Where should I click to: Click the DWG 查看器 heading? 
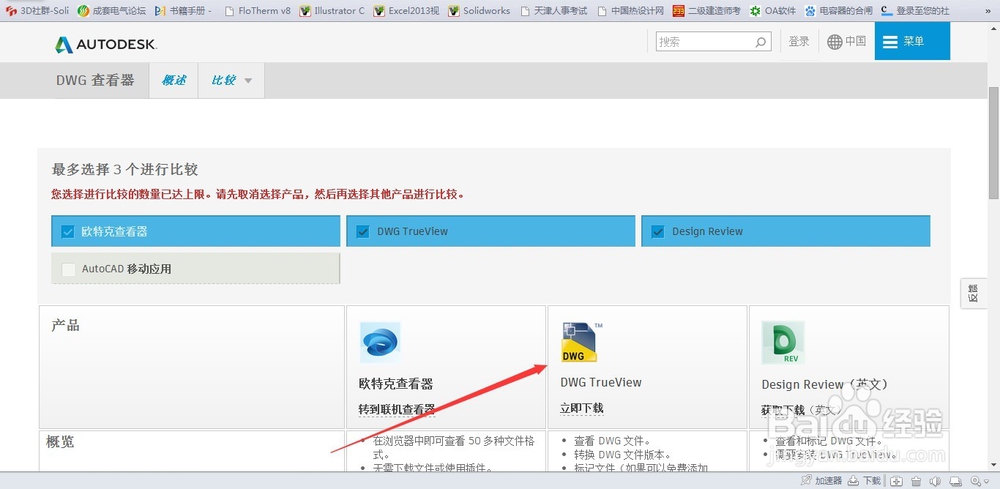pyautogui.click(x=95, y=80)
